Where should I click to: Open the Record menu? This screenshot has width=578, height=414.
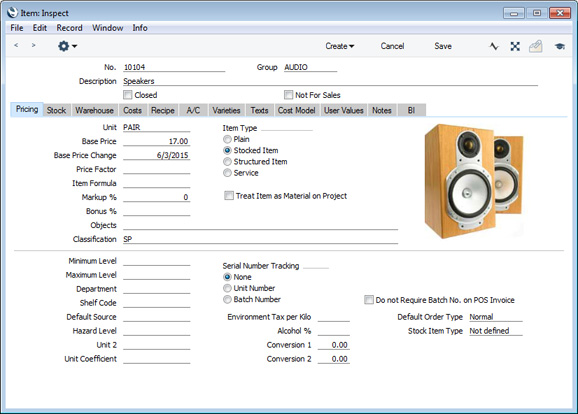69,28
